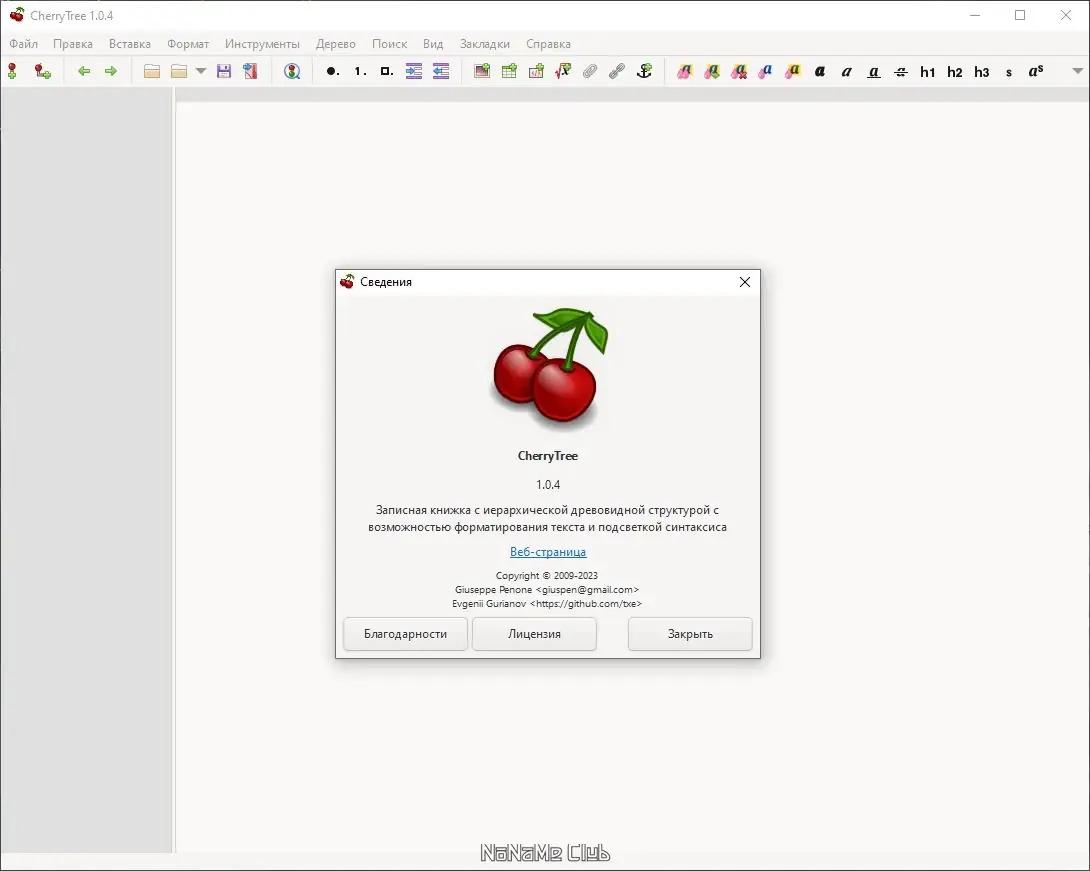Open the Инструменты menu
Screen dimensions: 1090x871
(262, 44)
